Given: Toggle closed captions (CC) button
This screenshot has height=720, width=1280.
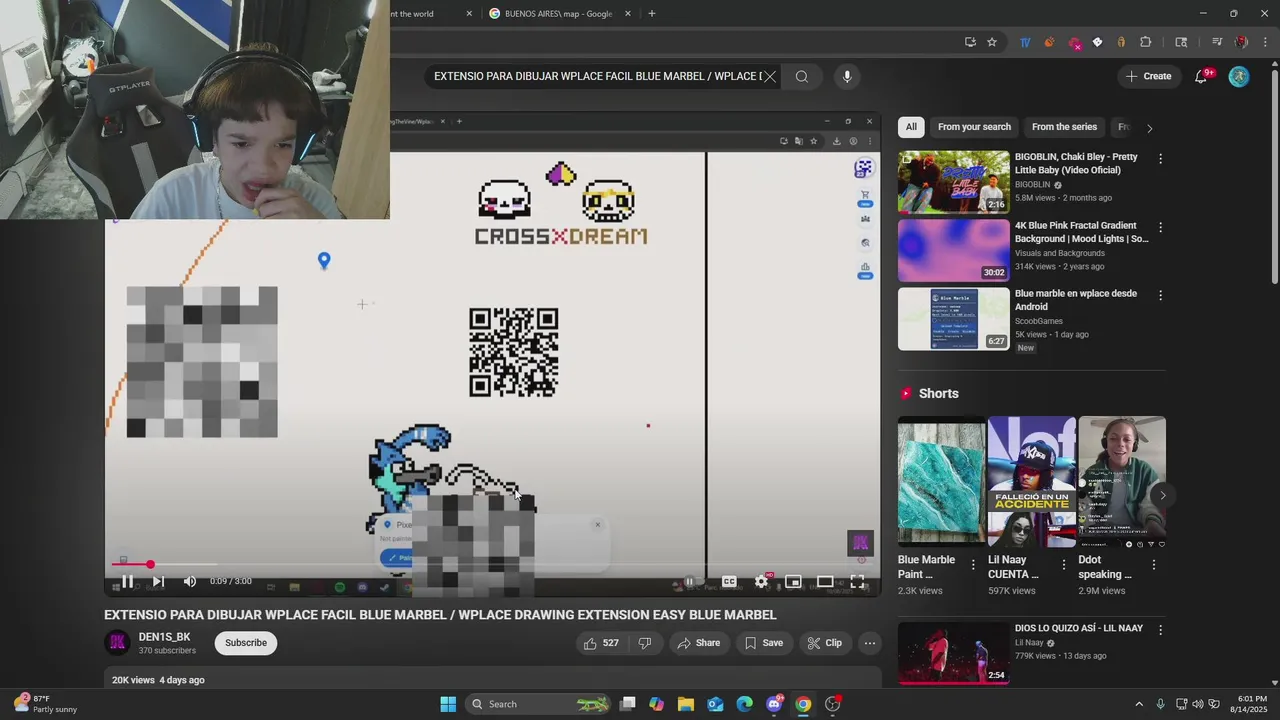Looking at the screenshot, I should [729, 581].
